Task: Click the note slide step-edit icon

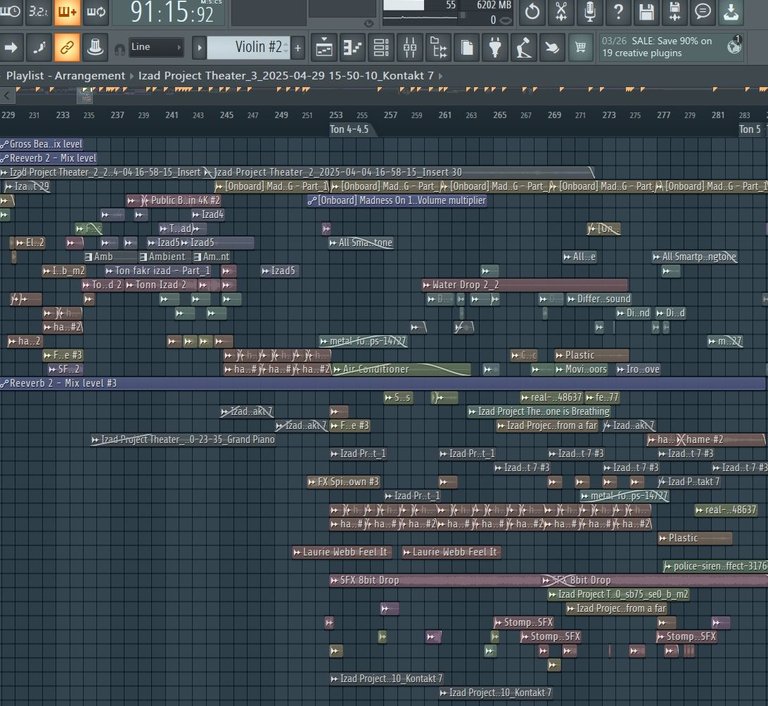Action: tap(39, 48)
